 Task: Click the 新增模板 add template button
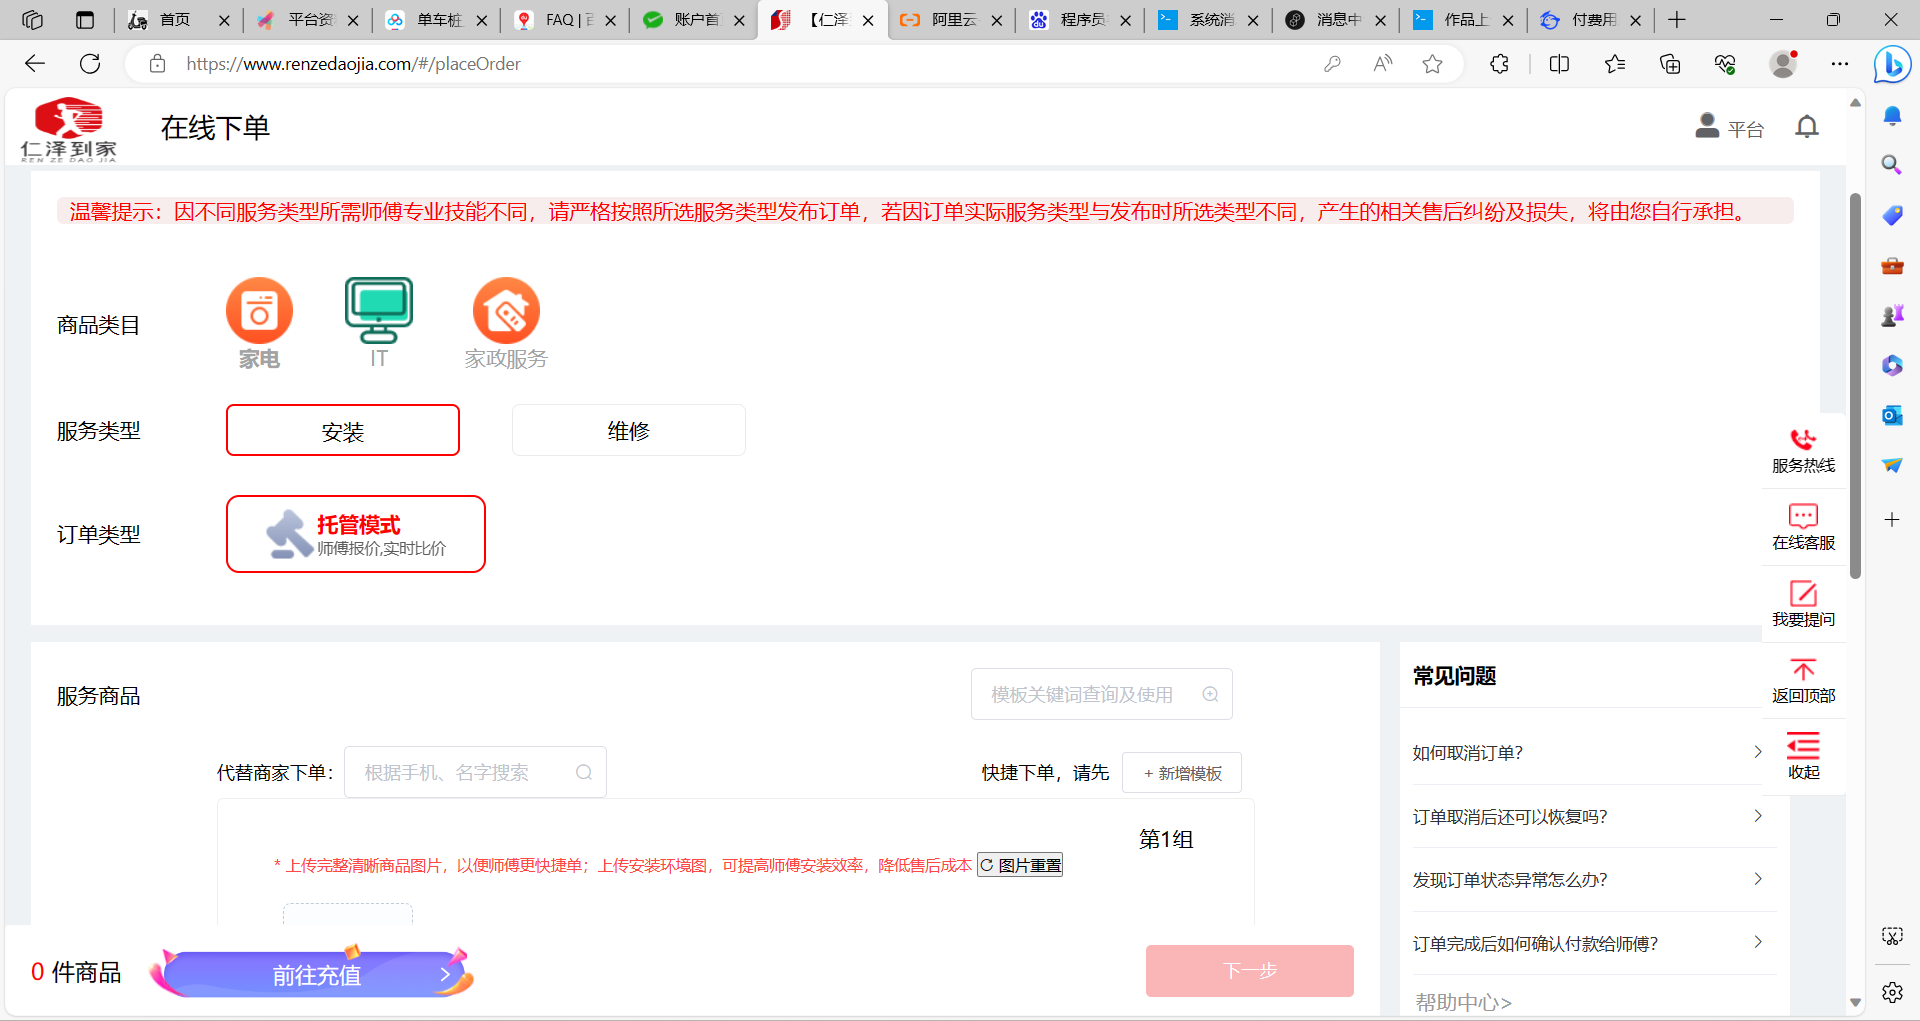click(1182, 773)
